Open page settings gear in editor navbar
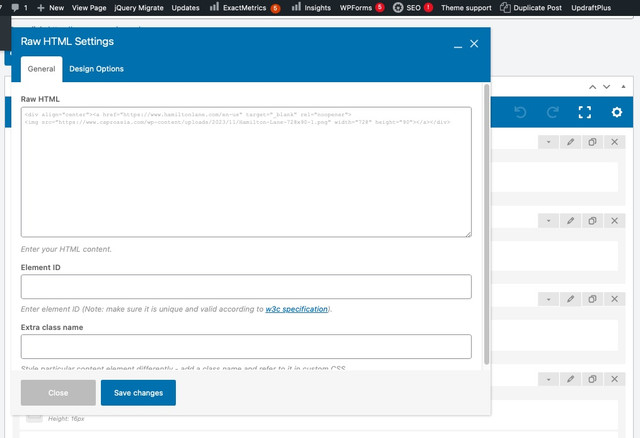This screenshot has width=640, height=438. point(617,112)
